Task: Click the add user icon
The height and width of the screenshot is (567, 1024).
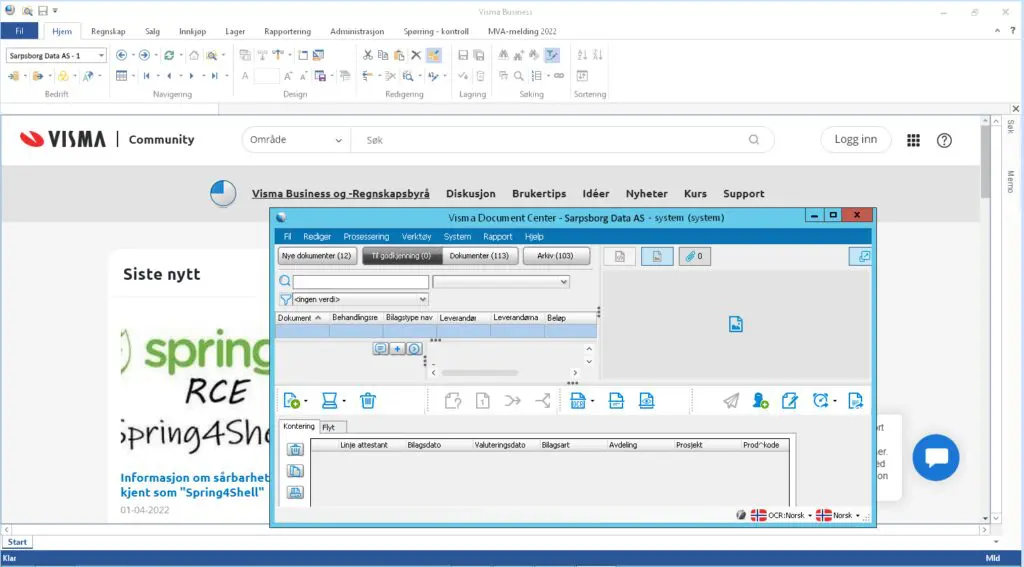Action: 760,401
